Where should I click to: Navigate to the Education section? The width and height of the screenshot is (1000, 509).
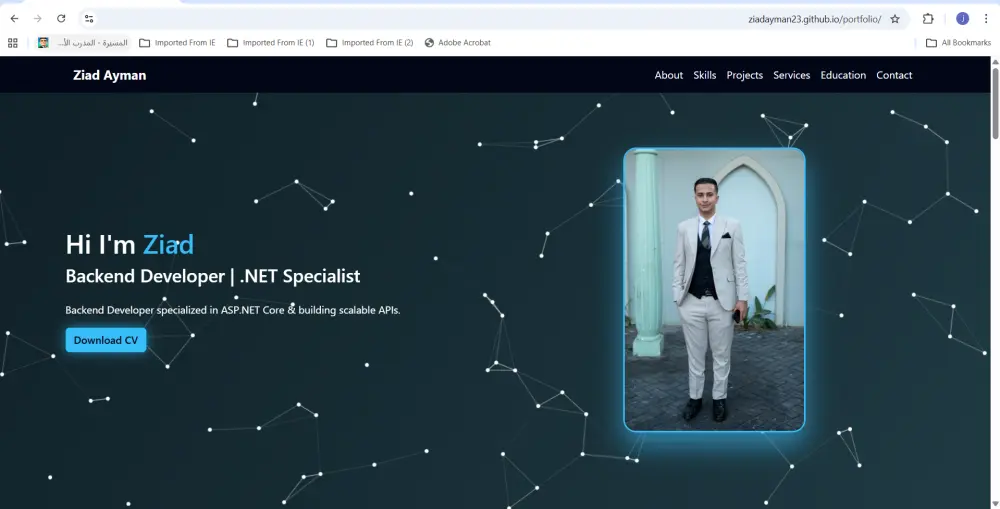pyautogui.click(x=843, y=75)
